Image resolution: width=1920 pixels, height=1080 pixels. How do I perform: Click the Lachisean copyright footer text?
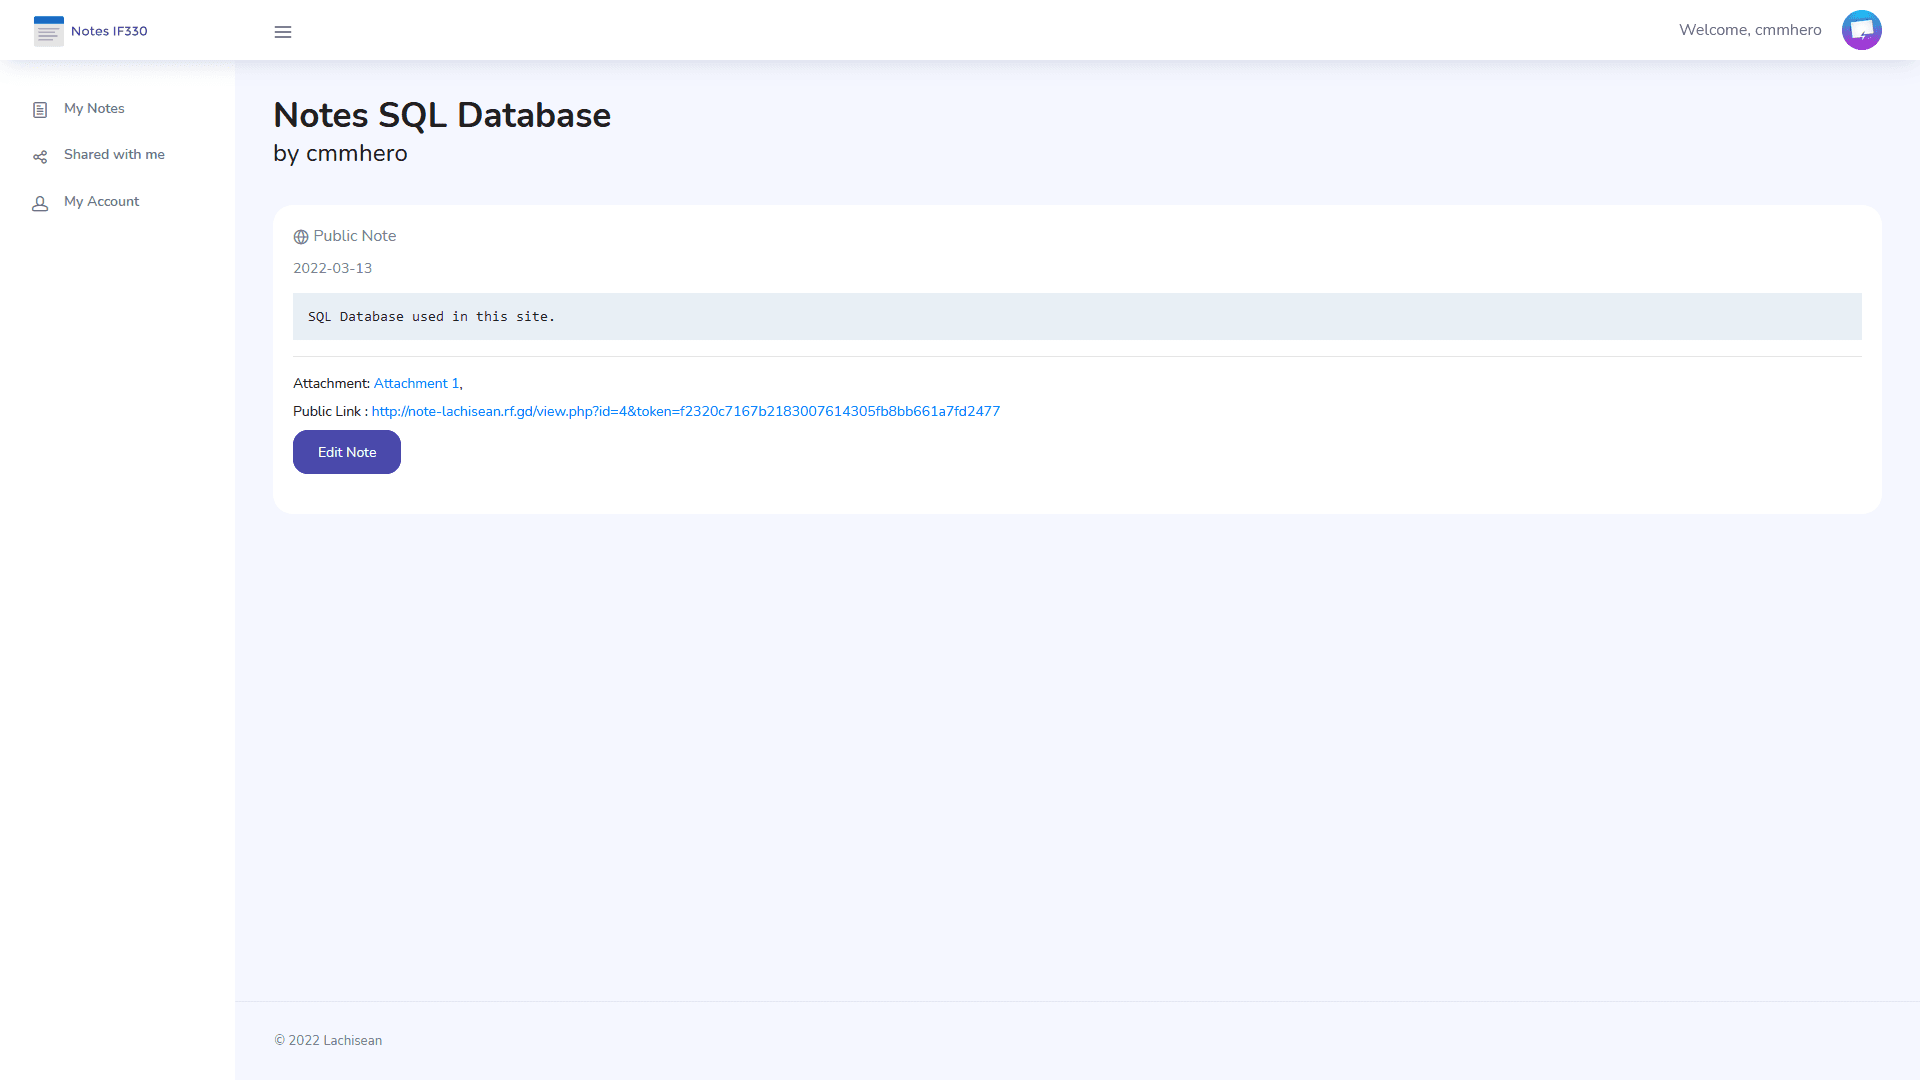(x=328, y=1040)
